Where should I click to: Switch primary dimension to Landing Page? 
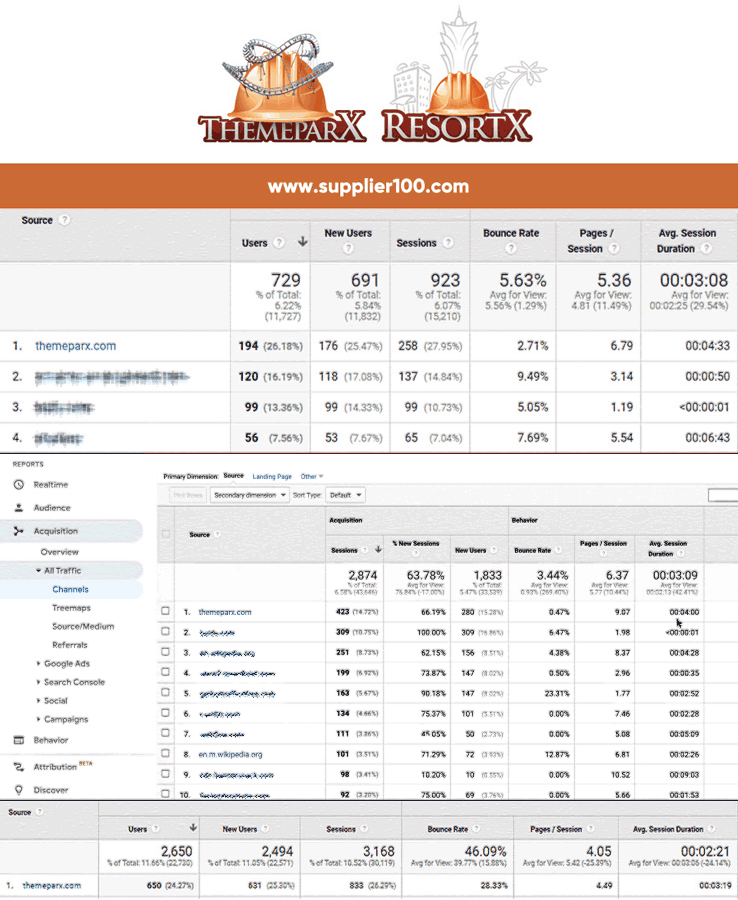tap(272, 476)
